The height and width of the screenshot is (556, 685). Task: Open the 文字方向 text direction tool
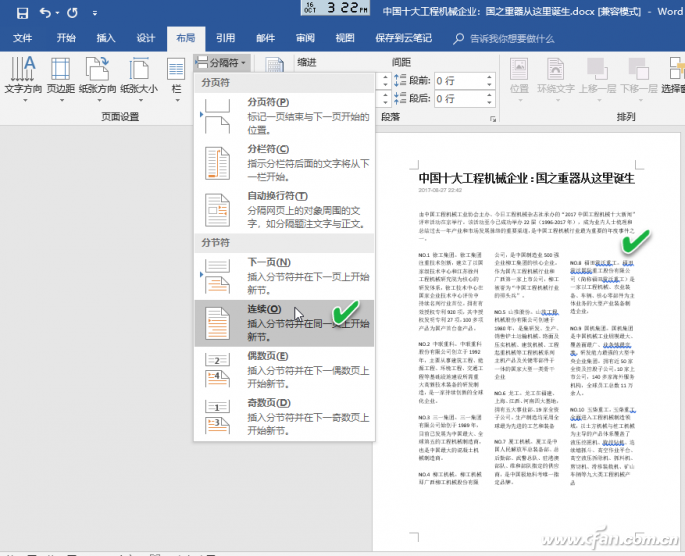point(23,79)
